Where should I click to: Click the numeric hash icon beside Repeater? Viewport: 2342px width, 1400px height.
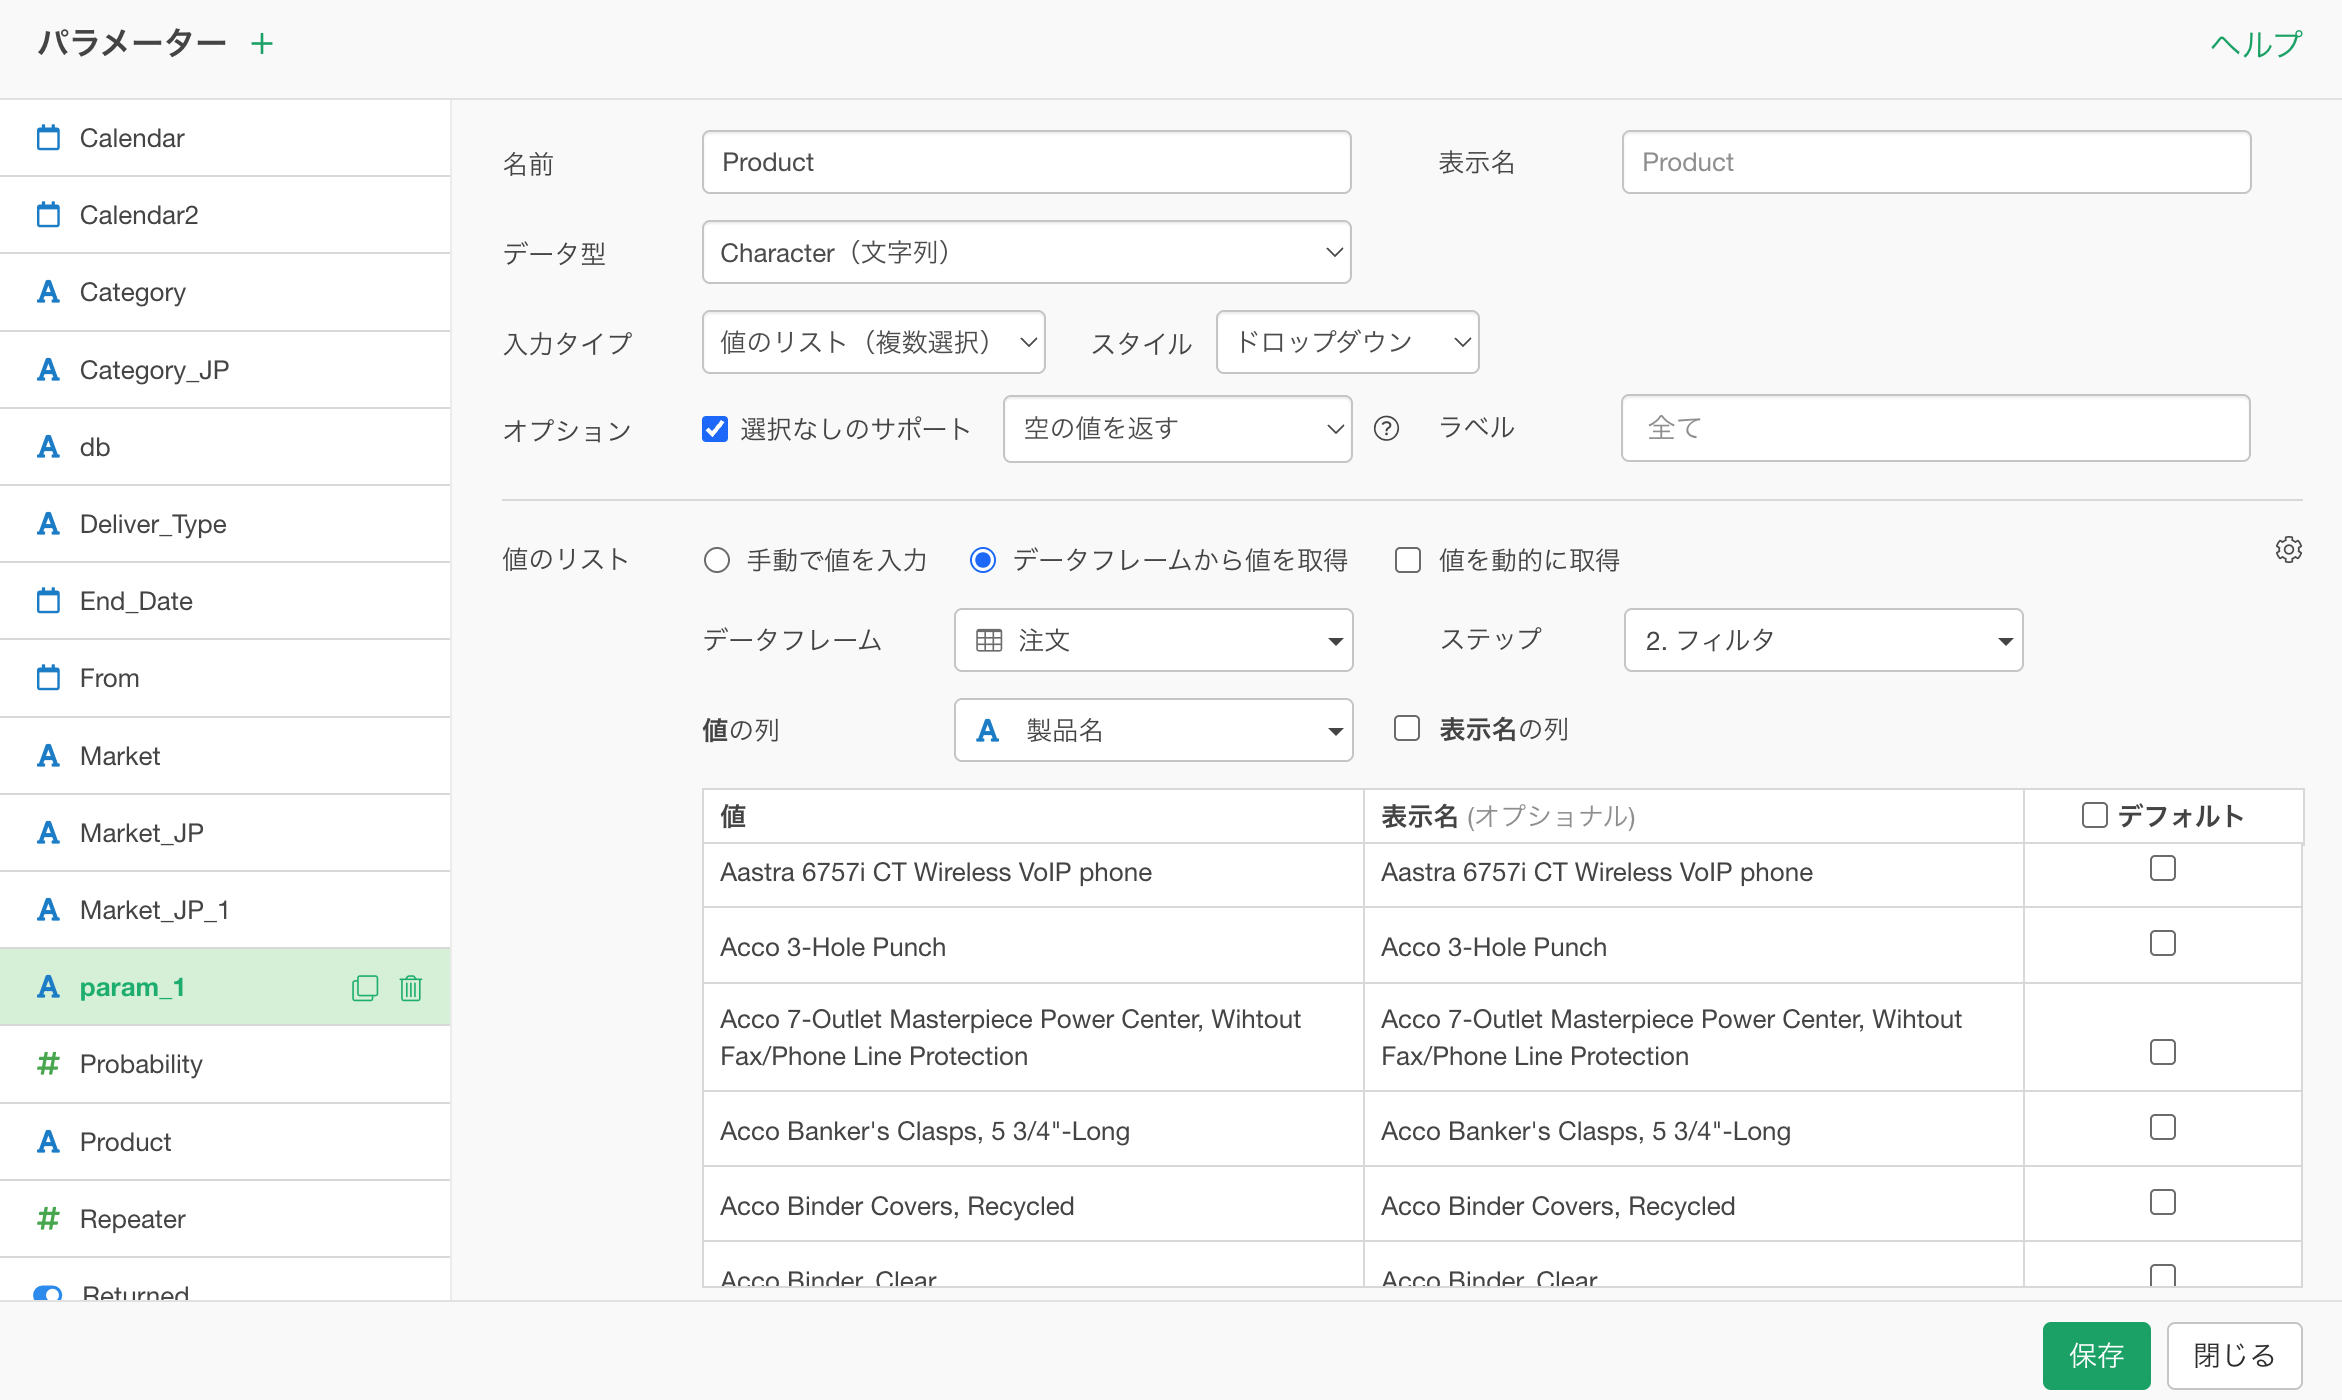tap(48, 1219)
